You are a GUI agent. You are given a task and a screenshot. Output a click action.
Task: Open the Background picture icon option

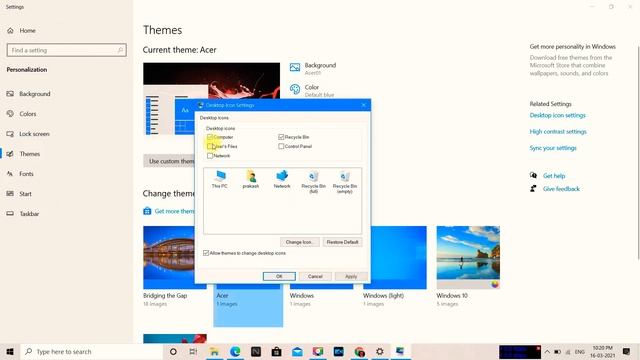295,67
